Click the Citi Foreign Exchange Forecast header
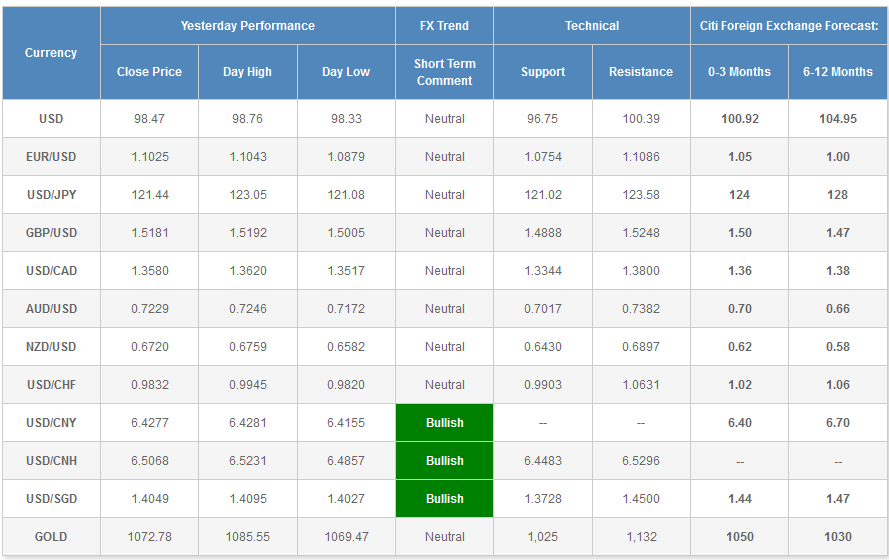889x560 pixels. 788,26
